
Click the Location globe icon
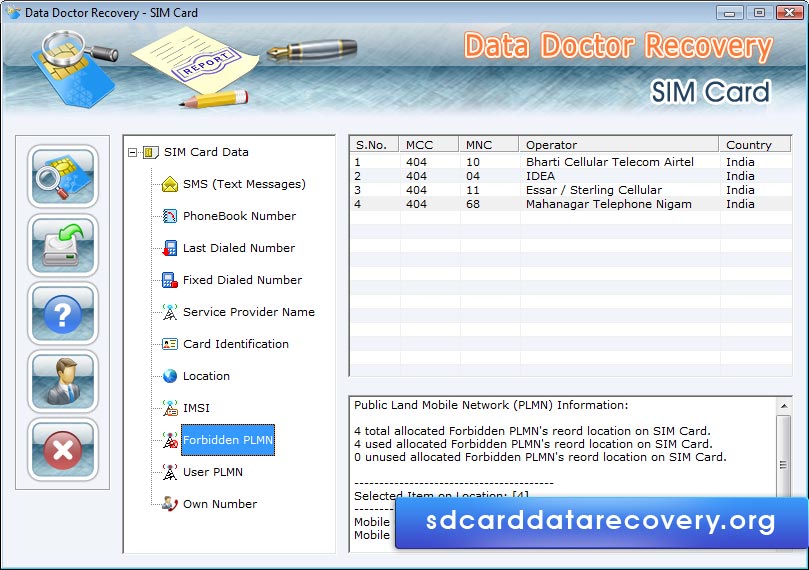click(170, 376)
